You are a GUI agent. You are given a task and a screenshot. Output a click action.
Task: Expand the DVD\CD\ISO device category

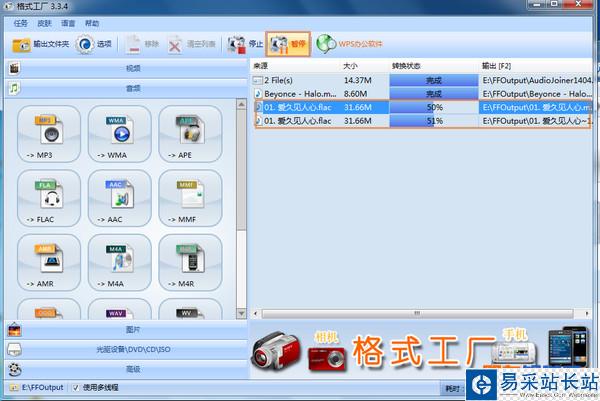127,349
